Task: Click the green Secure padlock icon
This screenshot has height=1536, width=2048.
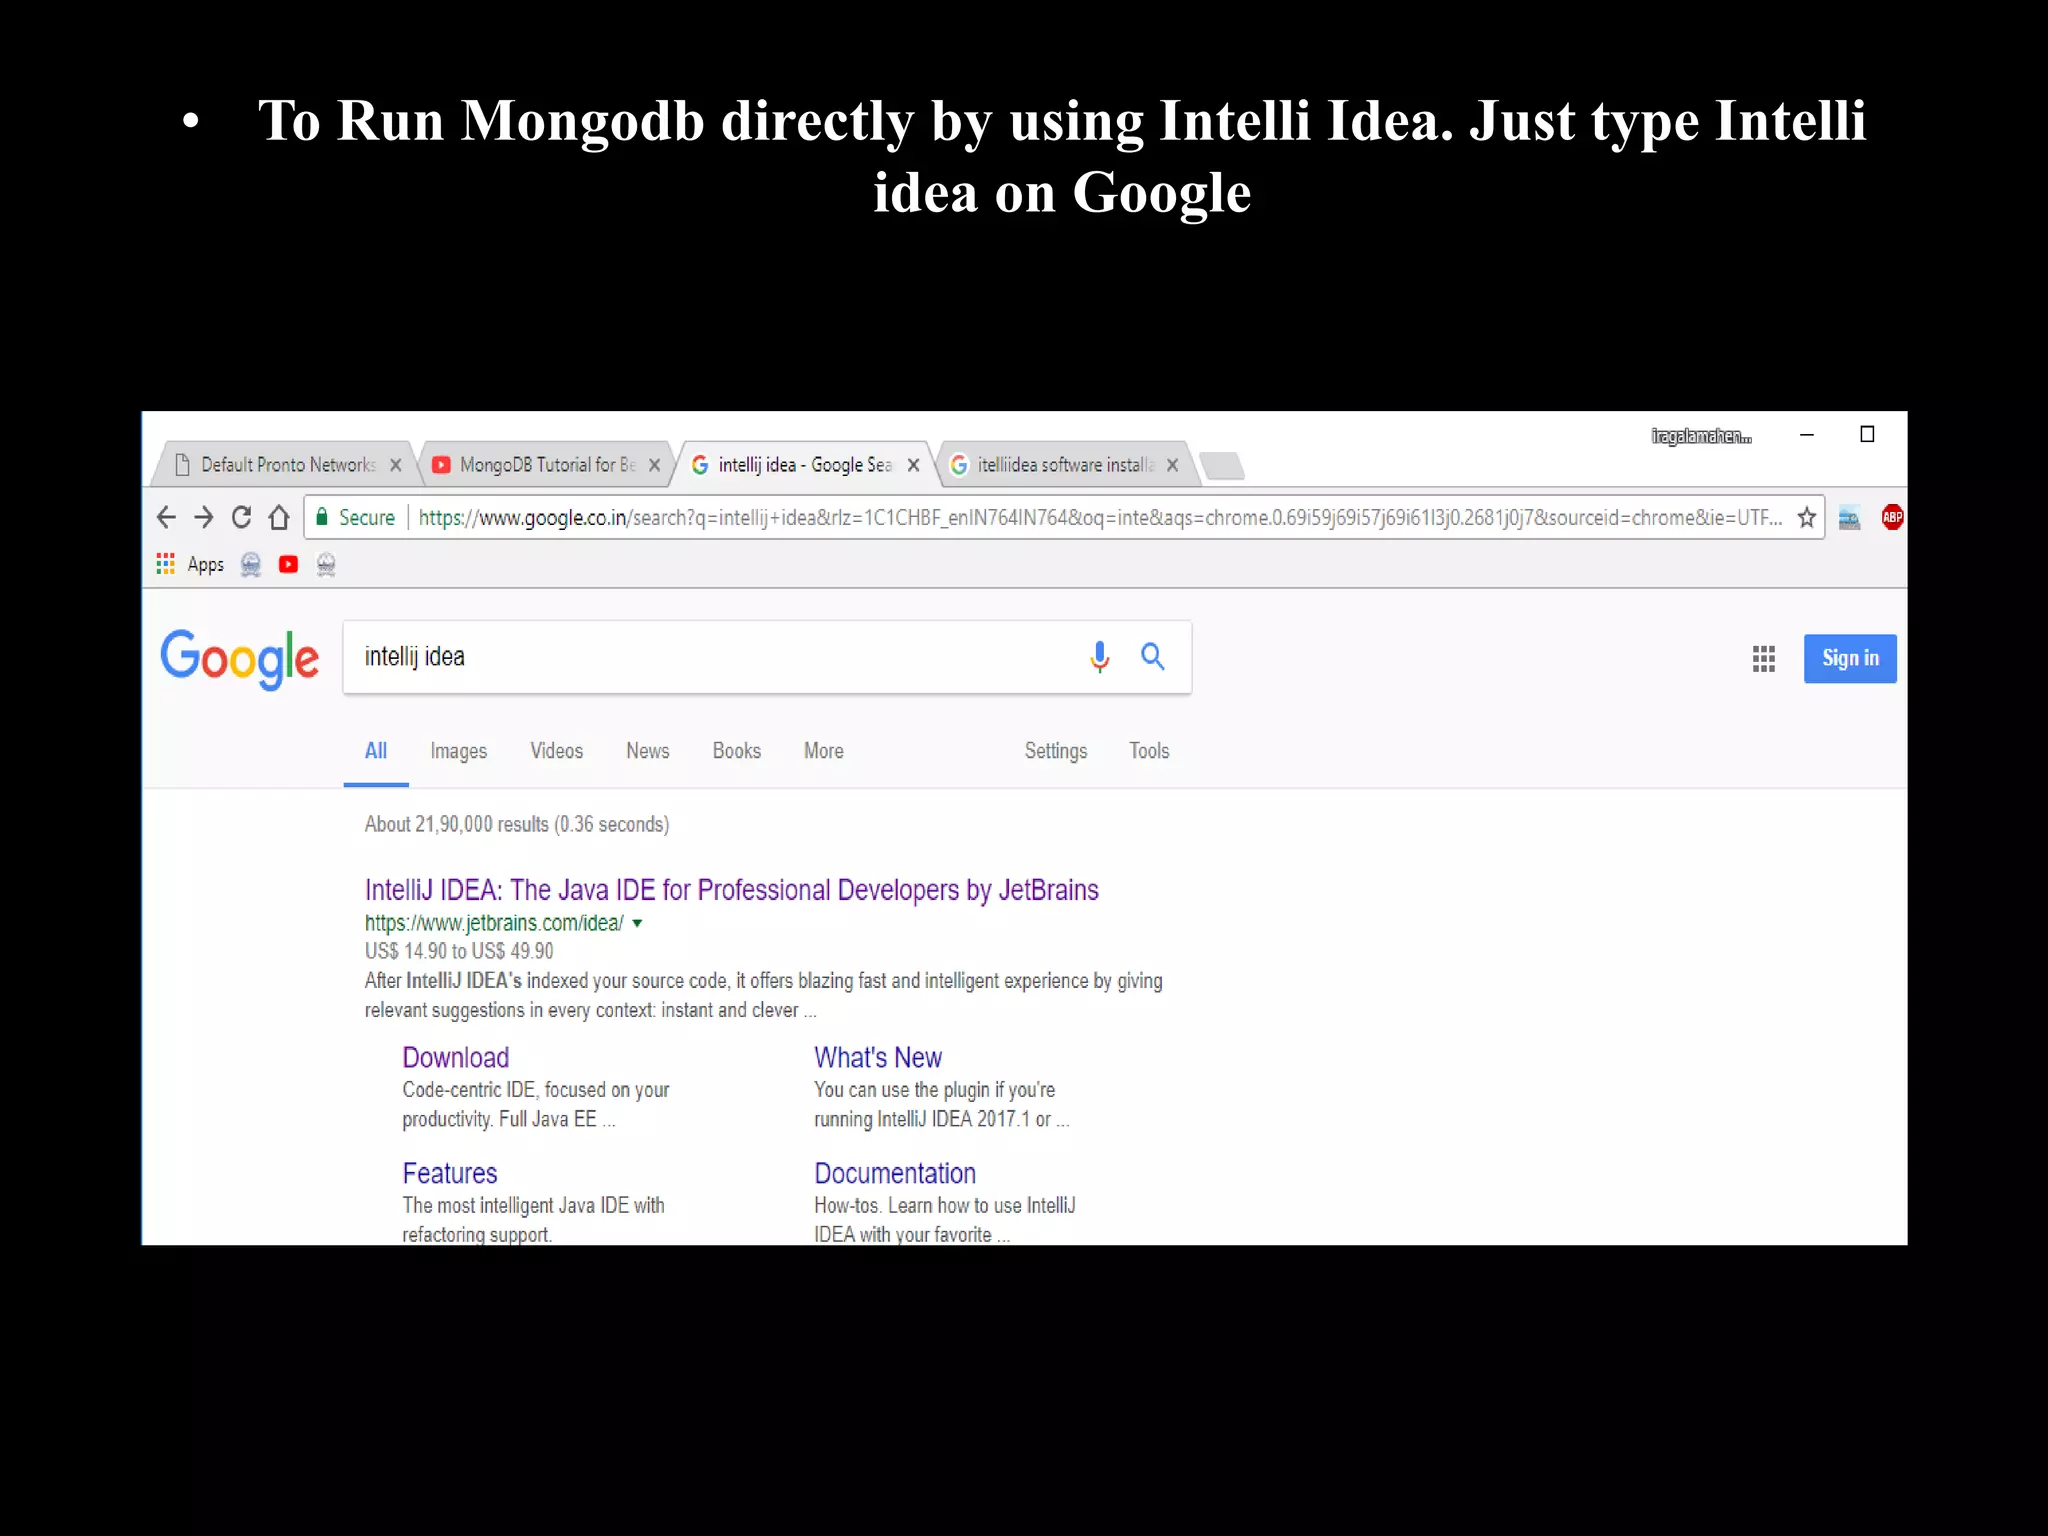Action: click(x=322, y=517)
